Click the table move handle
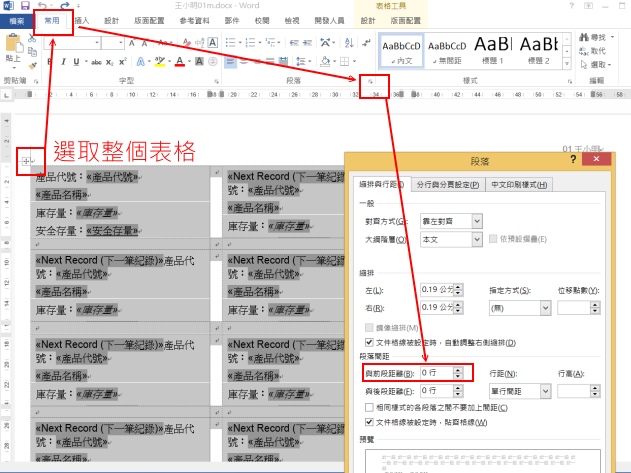The image size is (631, 473). 26,161
